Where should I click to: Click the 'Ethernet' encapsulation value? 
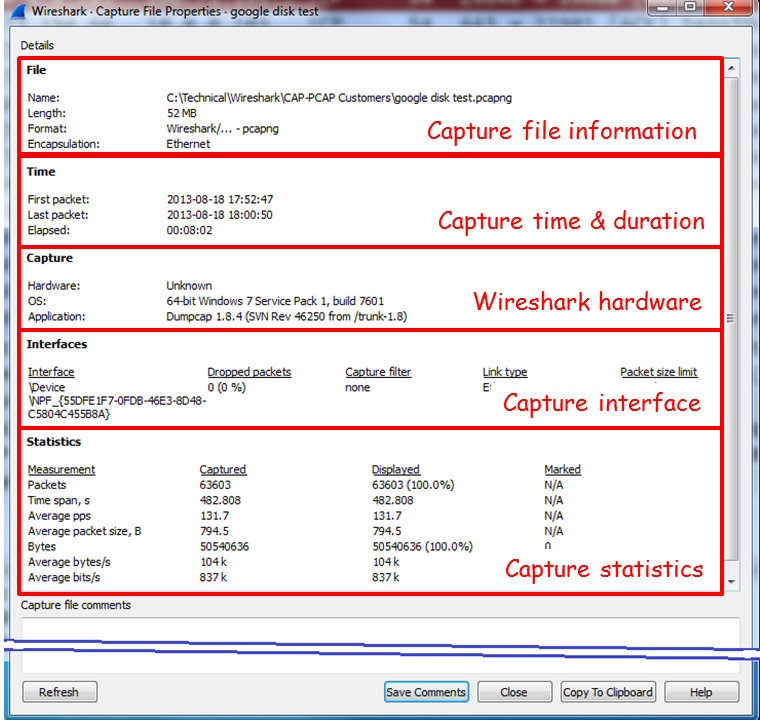point(188,144)
